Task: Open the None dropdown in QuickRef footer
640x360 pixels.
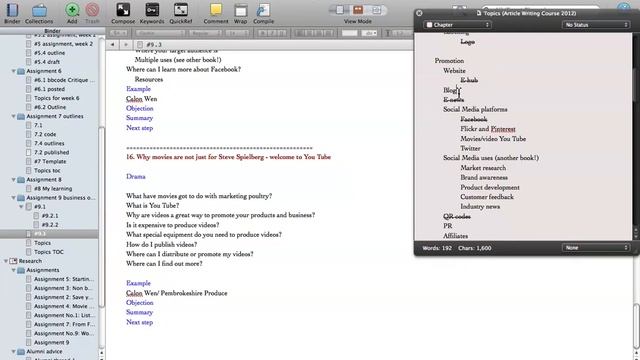Action: [596, 248]
